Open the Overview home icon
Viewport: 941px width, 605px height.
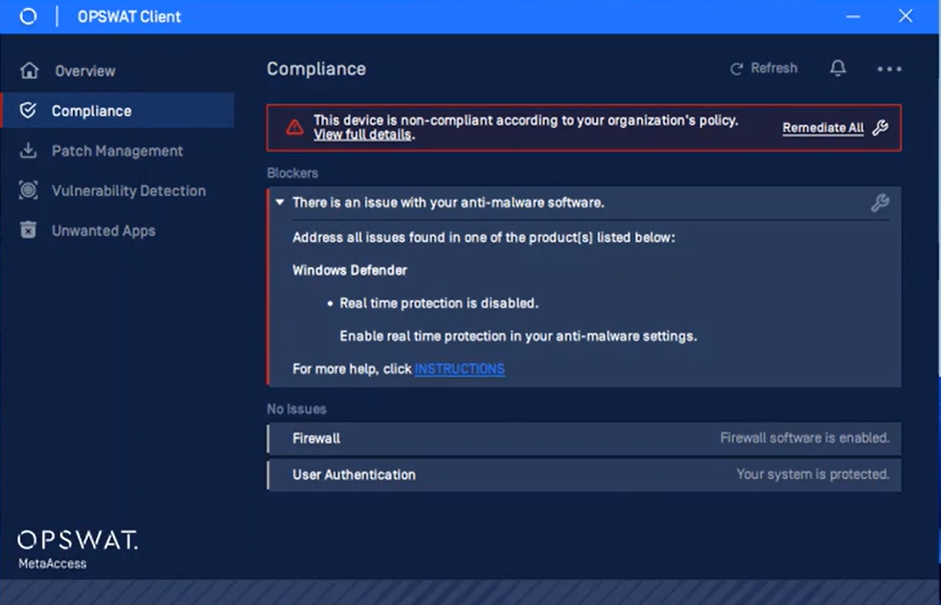click(x=29, y=70)
